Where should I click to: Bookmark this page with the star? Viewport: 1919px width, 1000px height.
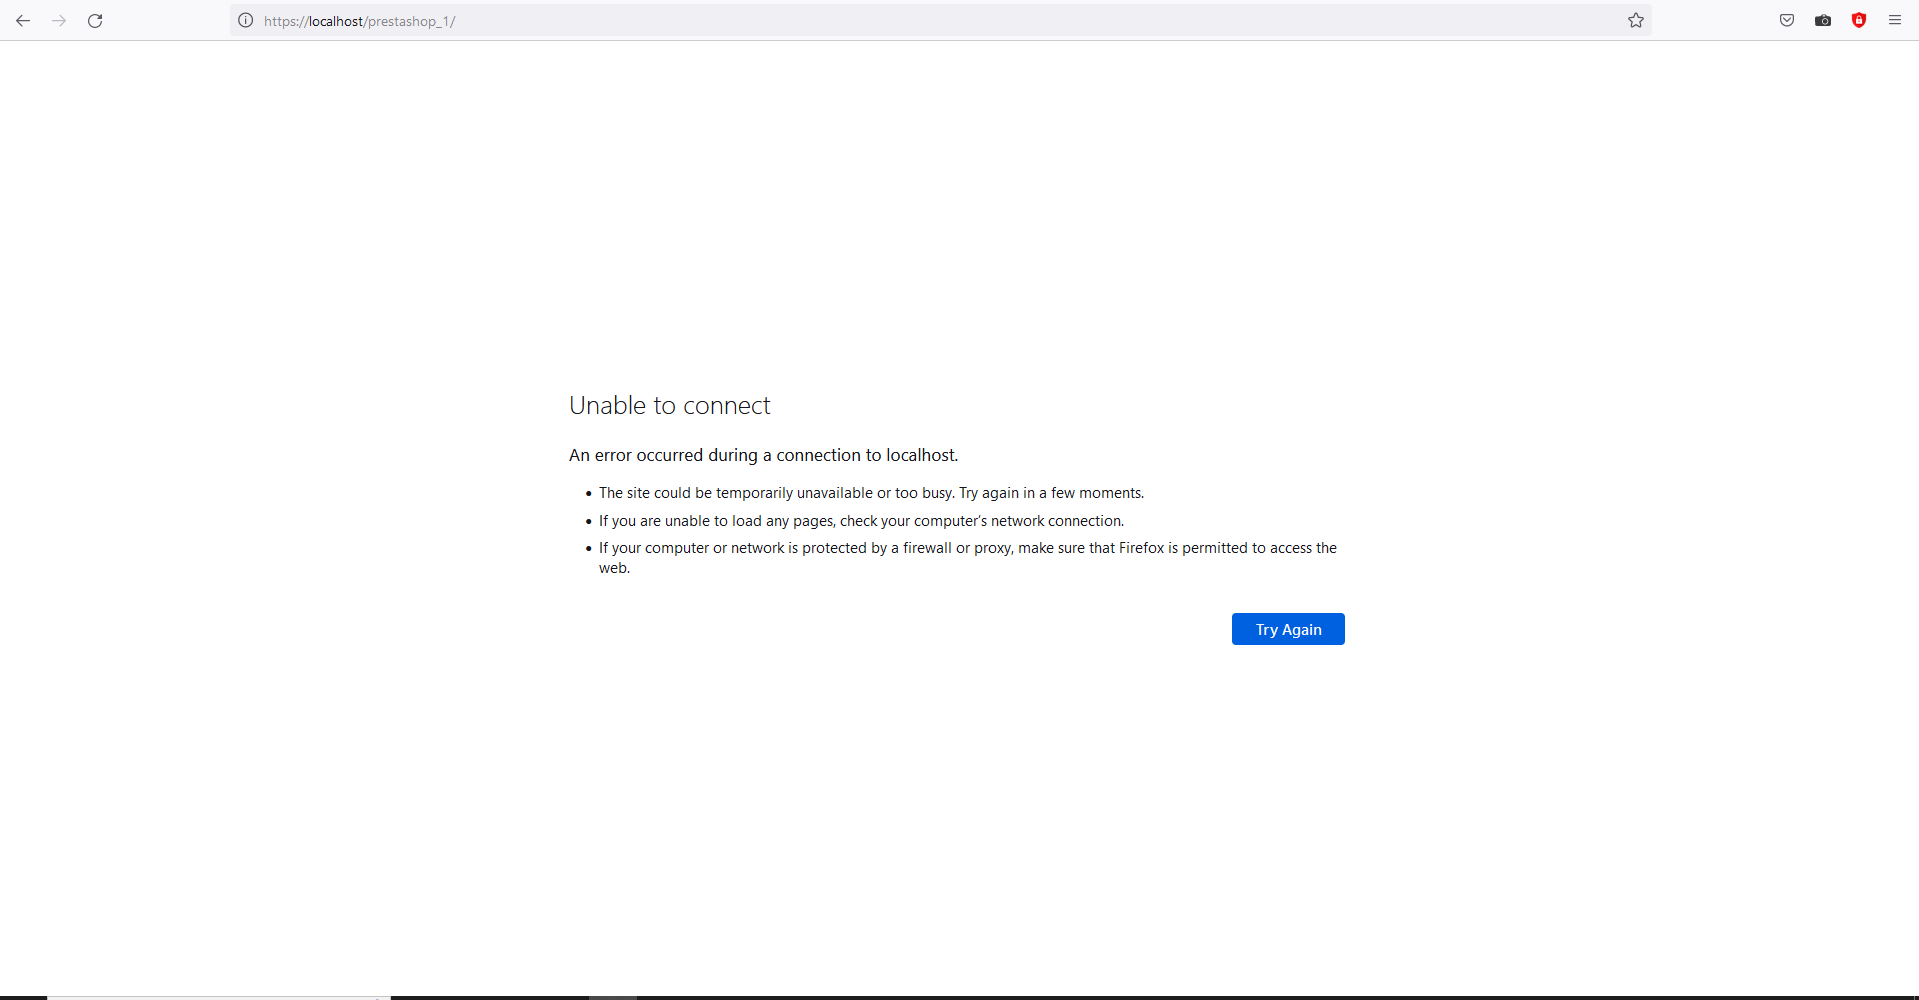(1636, 20)
